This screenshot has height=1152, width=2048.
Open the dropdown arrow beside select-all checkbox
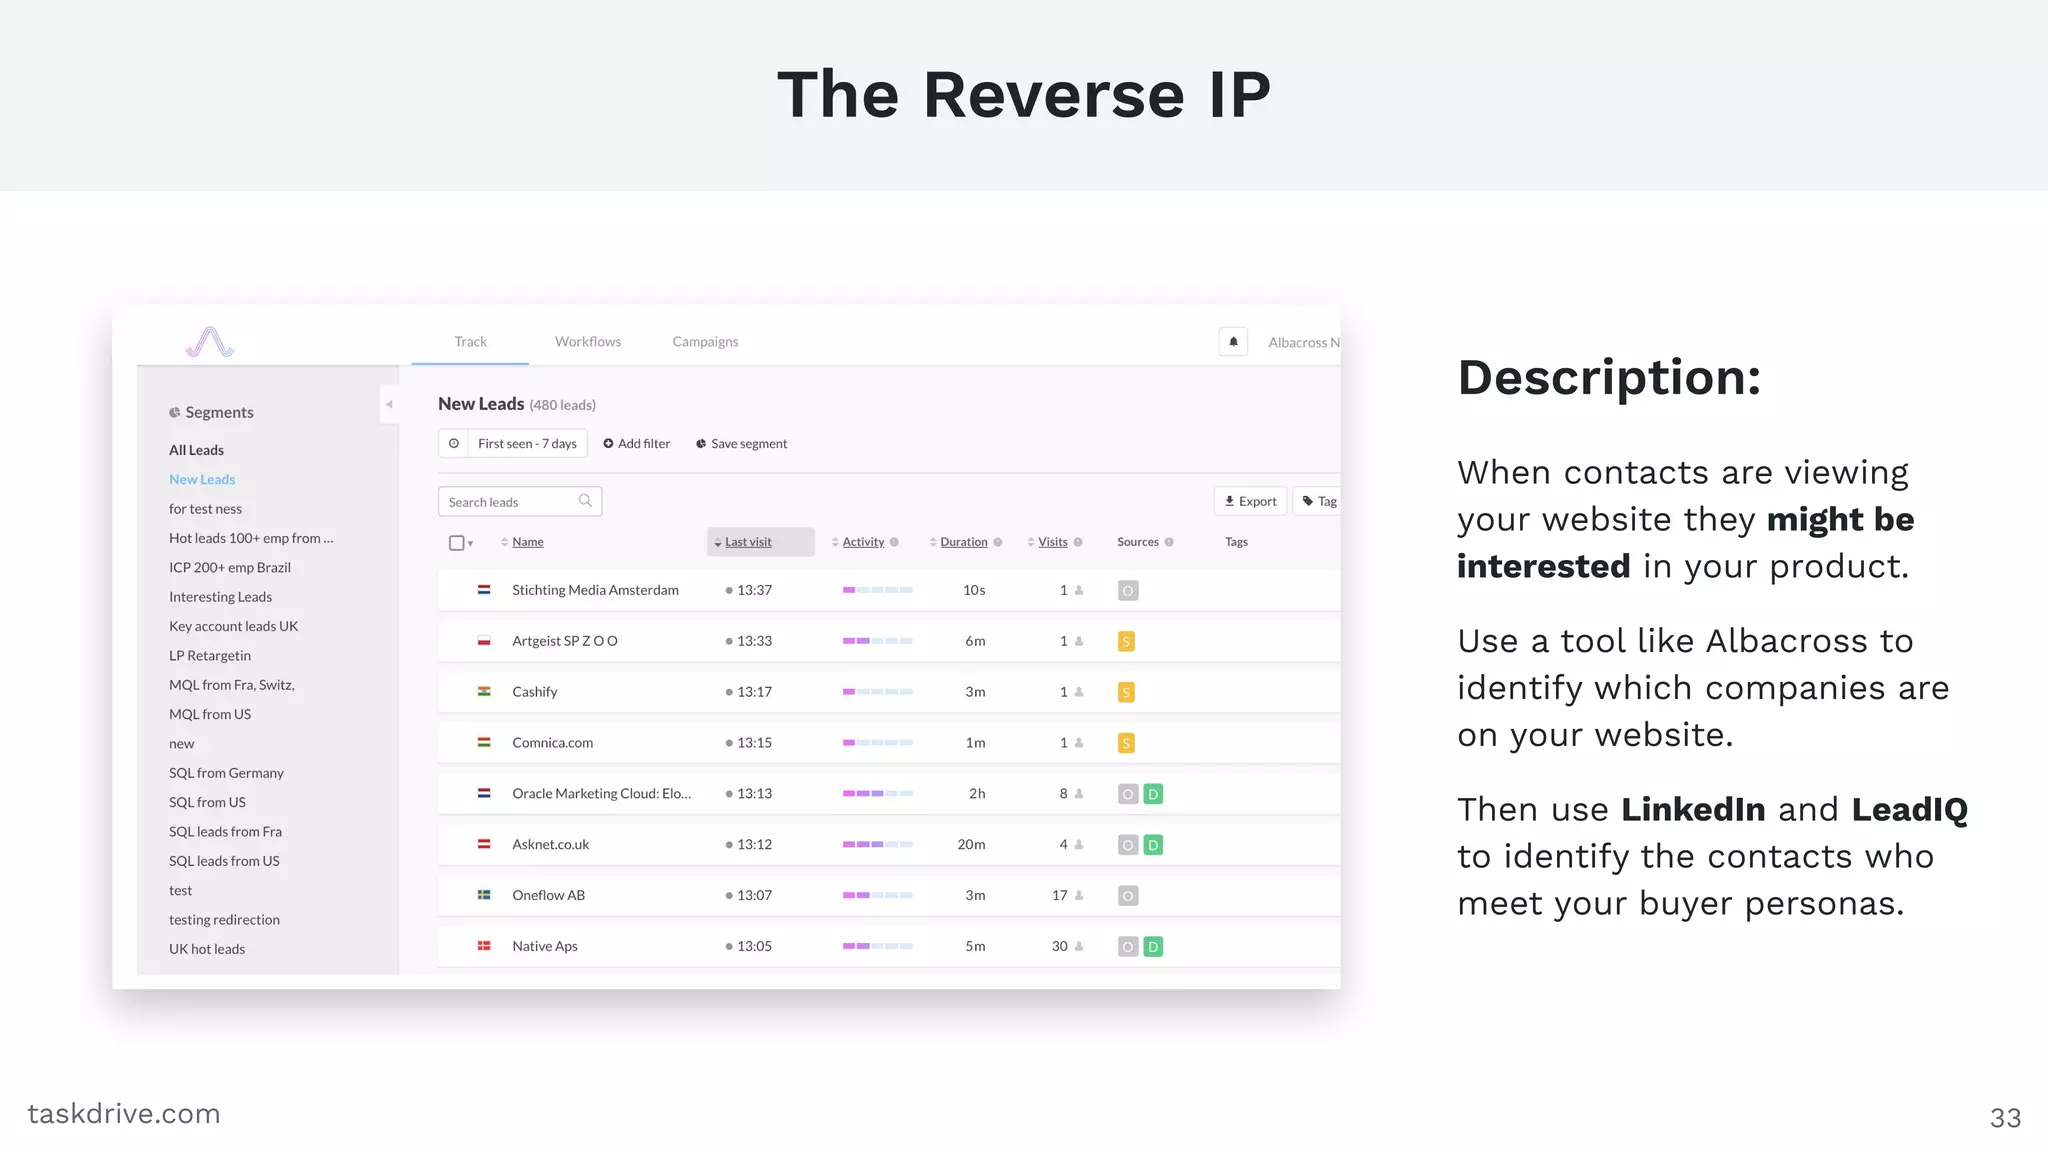point(470,544)
